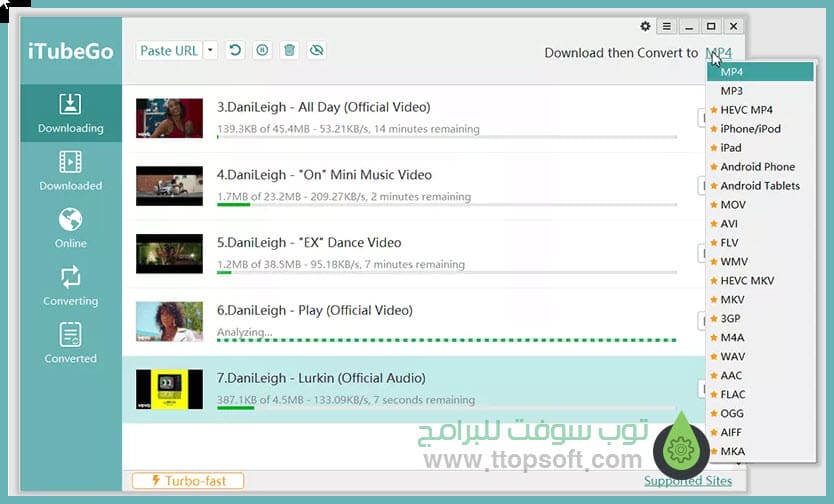Open the Online browser section
Screen dimensions: 834x504
coord(71,228)
